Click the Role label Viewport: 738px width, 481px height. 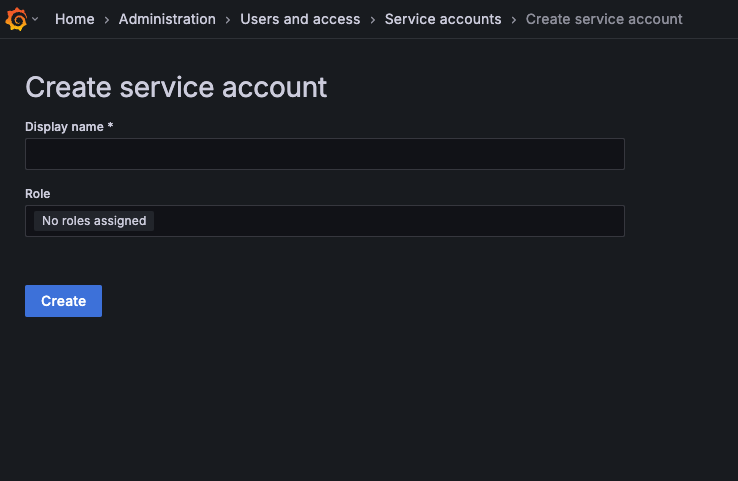pos(38,194)
